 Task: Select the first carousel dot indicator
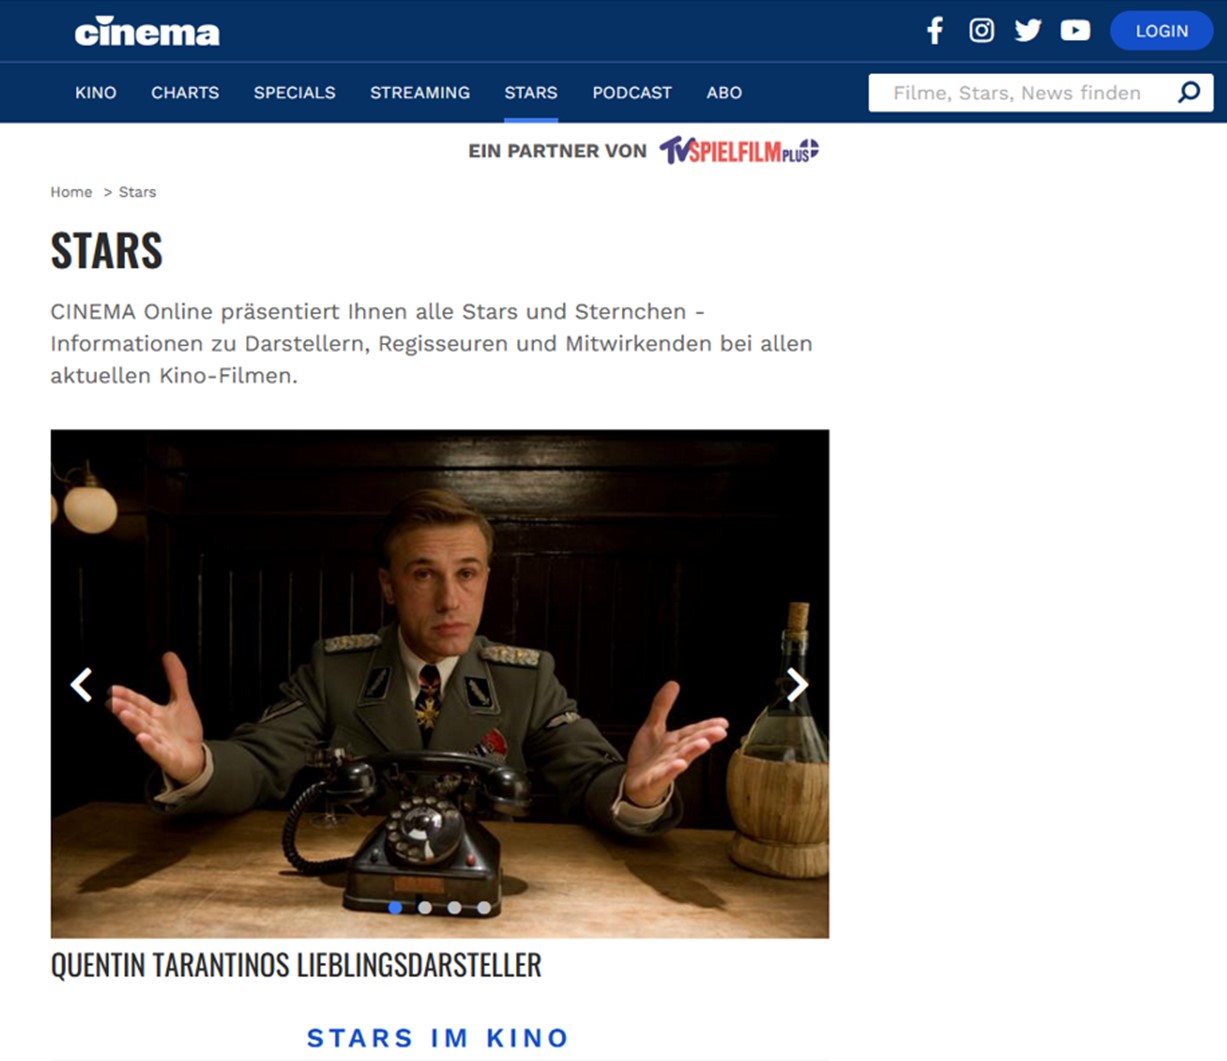click(x=395, y=908)
